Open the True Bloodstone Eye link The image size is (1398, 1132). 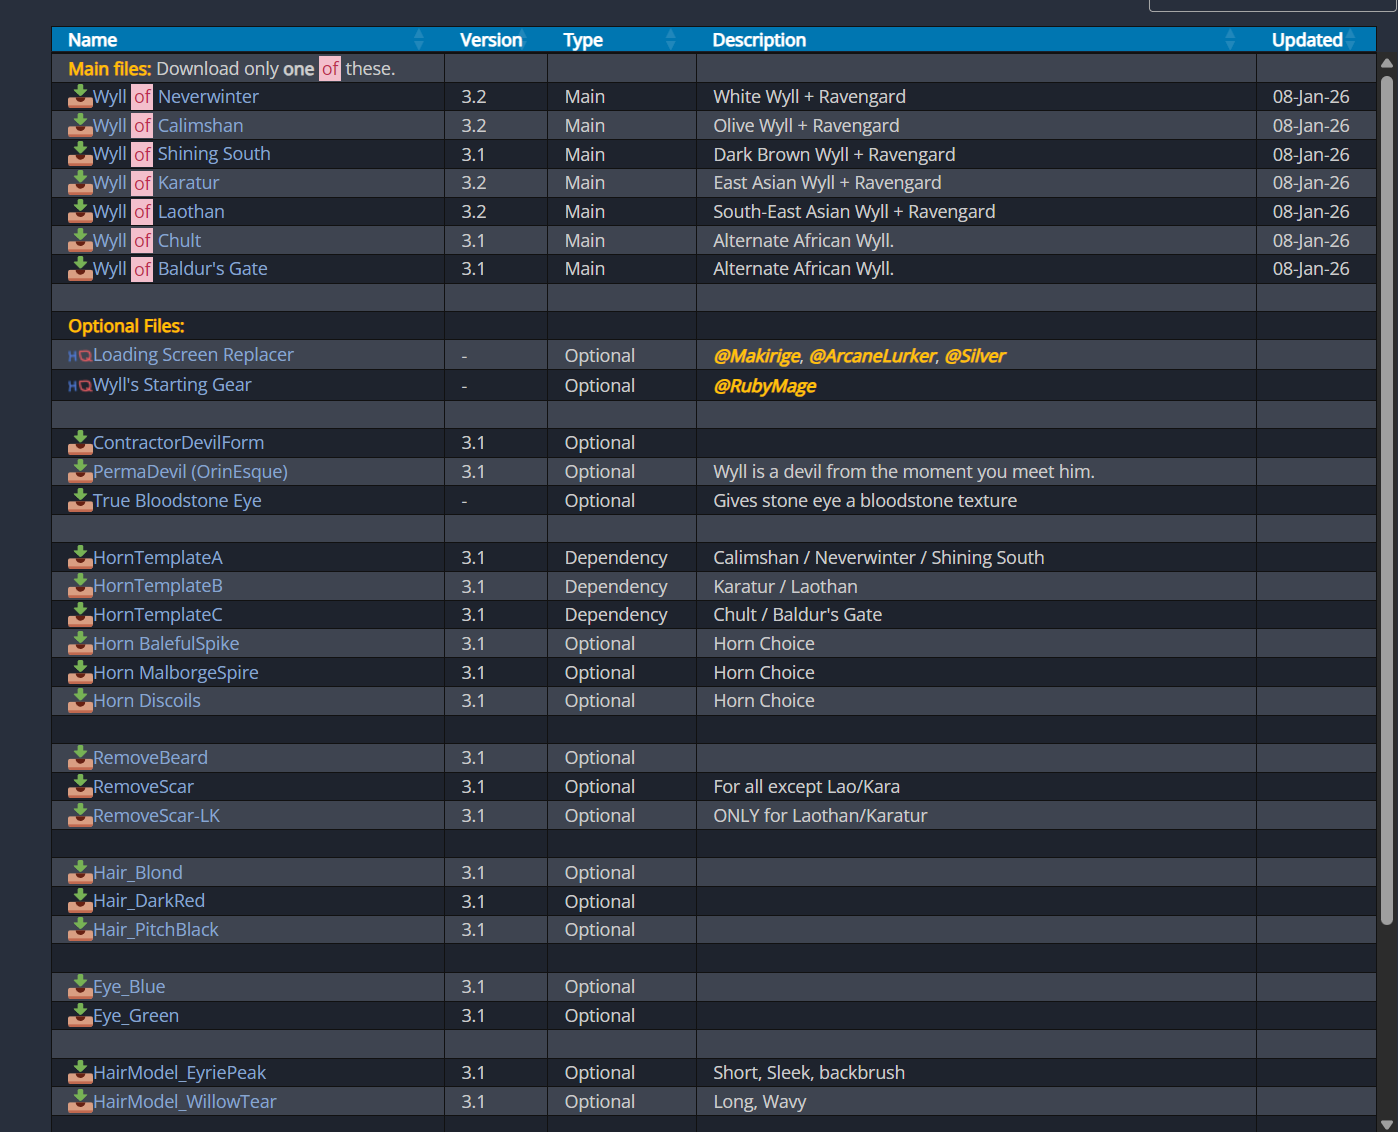tap(177, 501)
